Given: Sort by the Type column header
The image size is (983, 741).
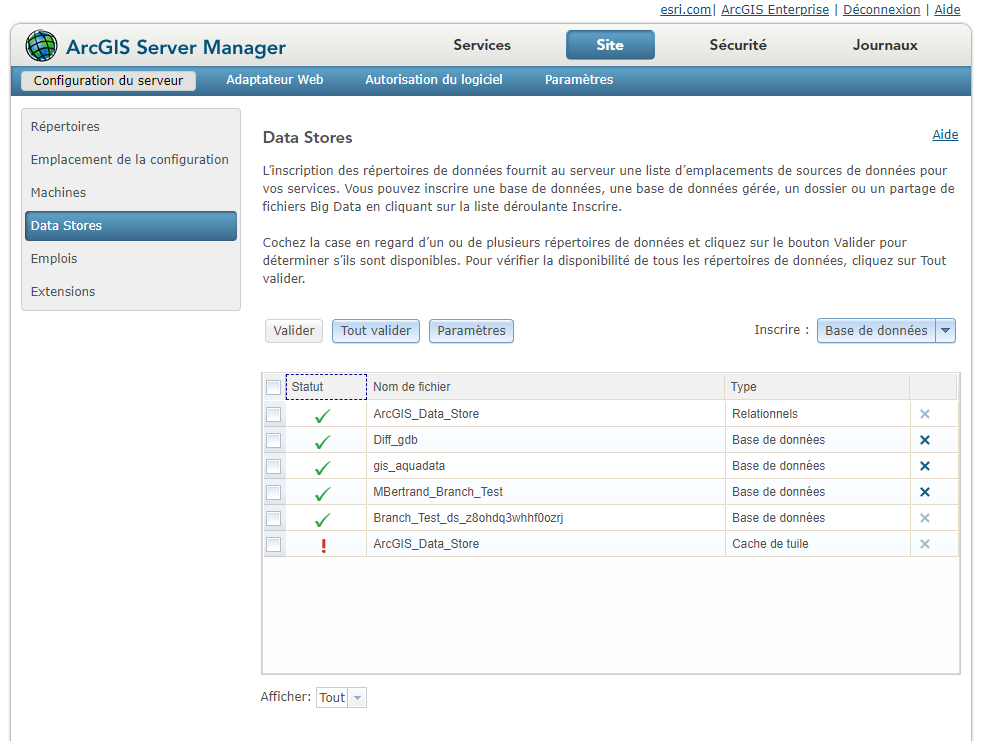Looking at the screenshot, I should click(x=817, y=387).
